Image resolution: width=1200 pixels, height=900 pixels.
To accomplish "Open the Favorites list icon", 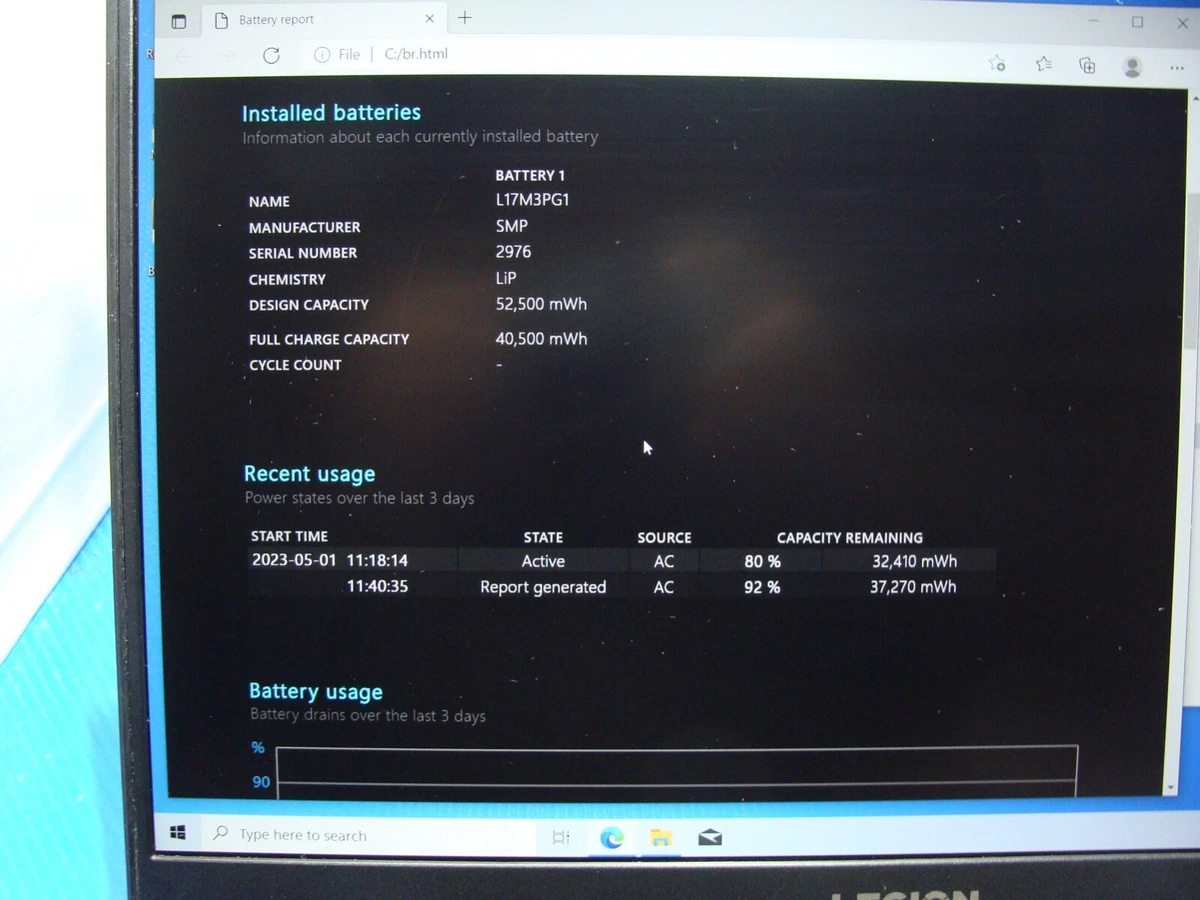I will click(1043, 64).
